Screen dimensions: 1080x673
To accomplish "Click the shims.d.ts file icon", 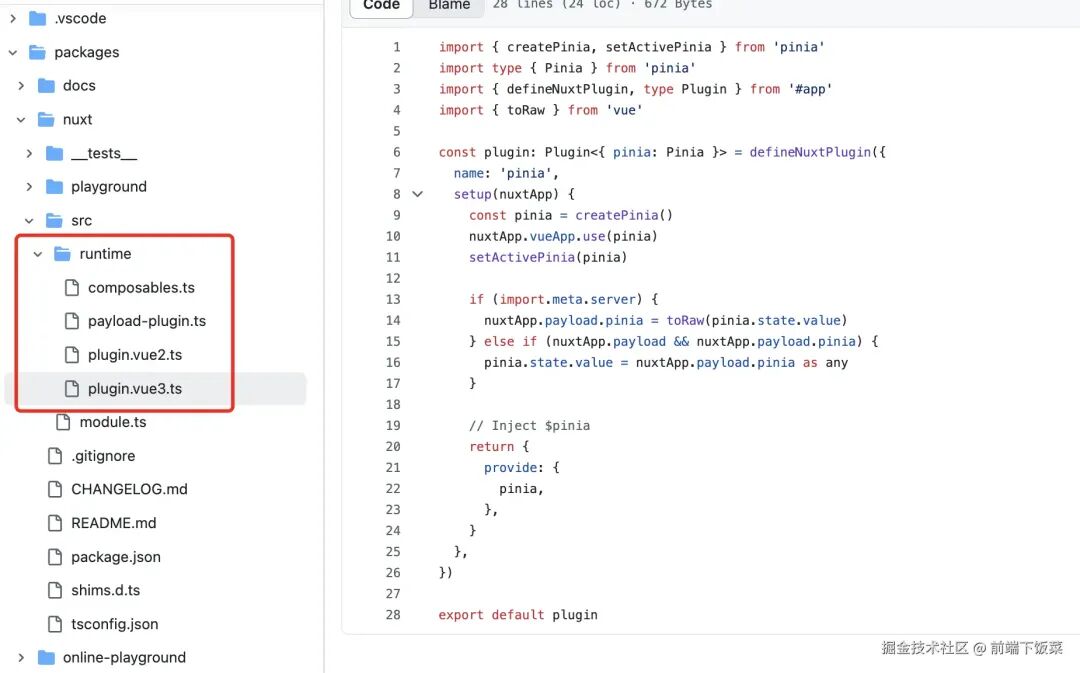I will pyautogui.click(x=55, y=590).
